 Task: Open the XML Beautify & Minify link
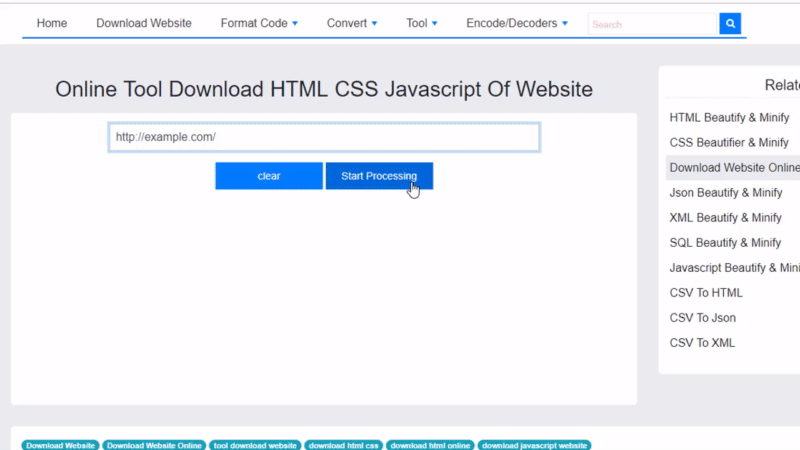point(725,218)
